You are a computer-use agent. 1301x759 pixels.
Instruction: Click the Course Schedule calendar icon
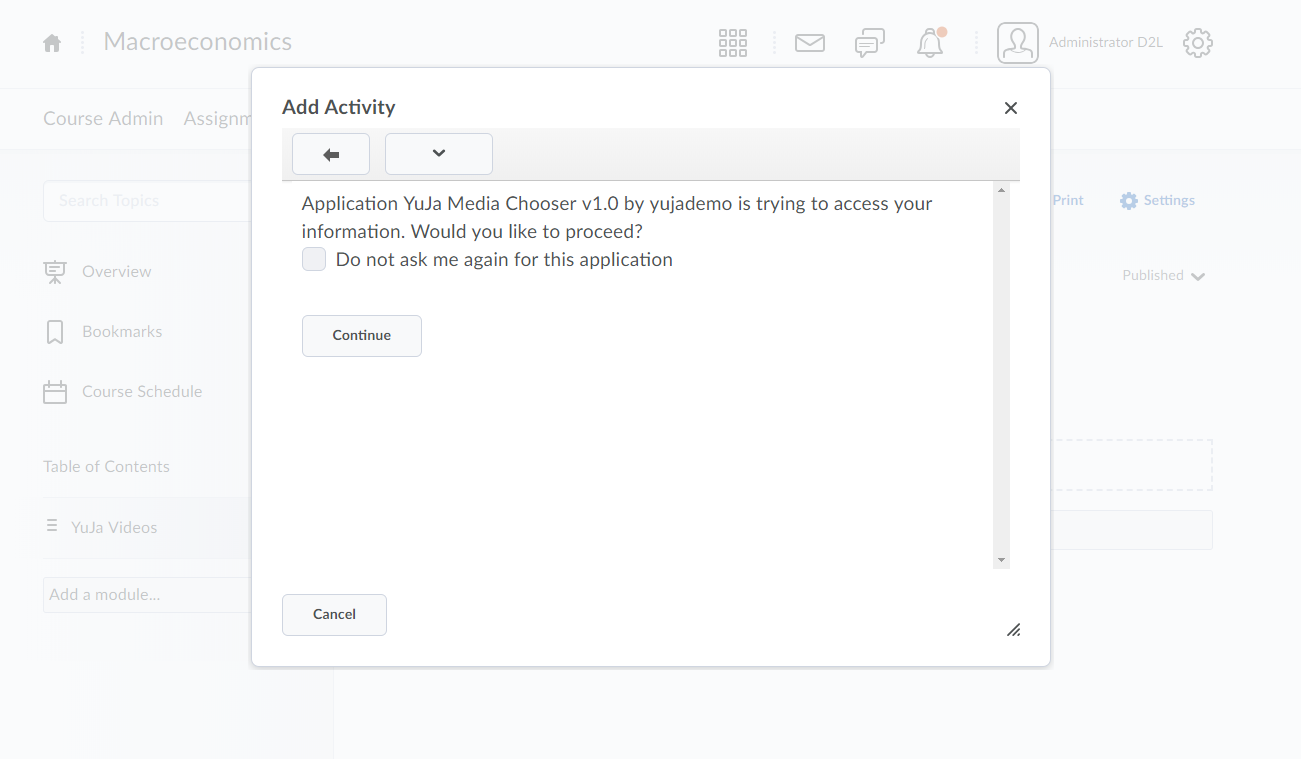pyautogui.click(x=55, y=392)
